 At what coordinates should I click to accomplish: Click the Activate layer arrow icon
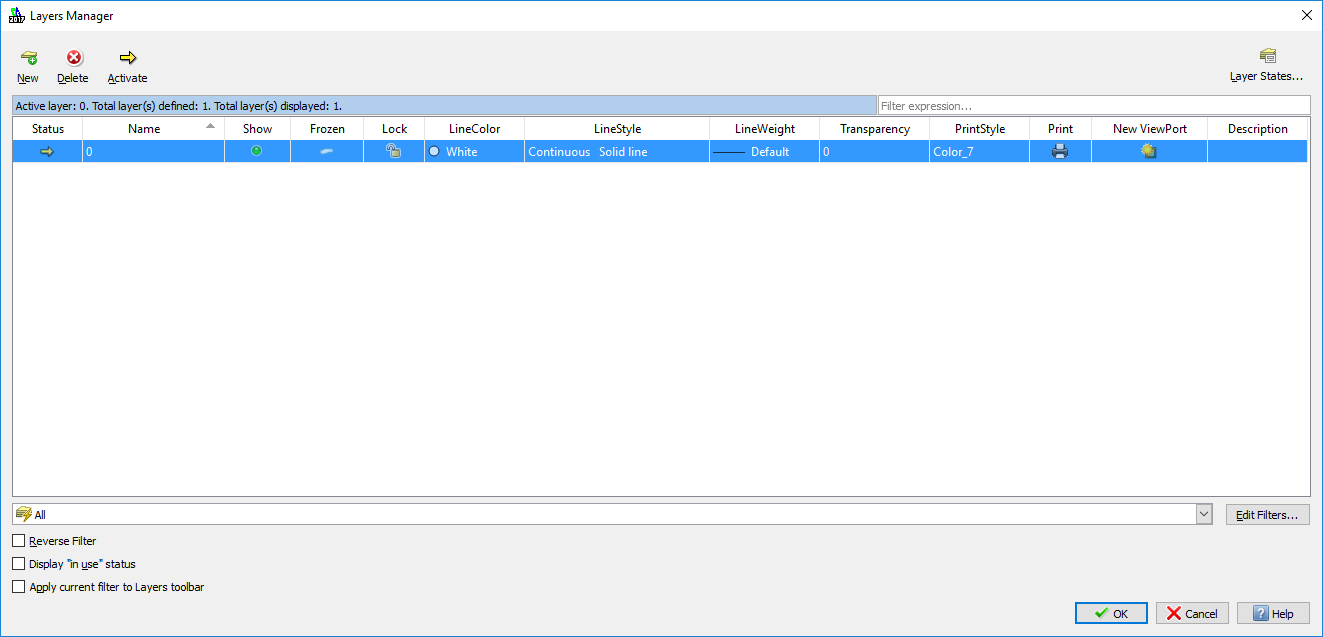(127, 58)
